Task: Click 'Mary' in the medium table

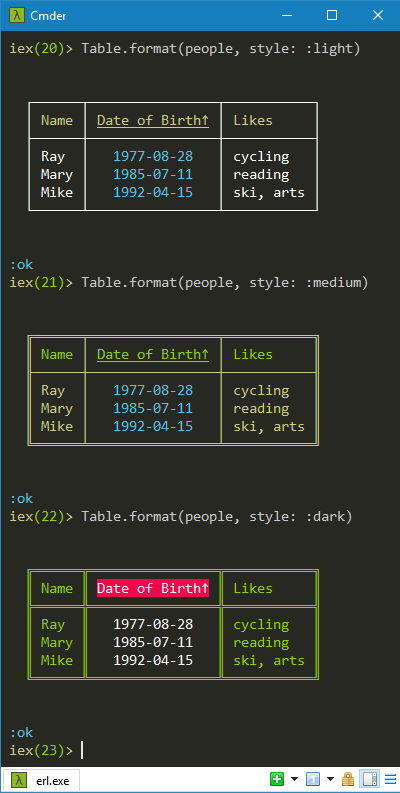Action: pos(57,409)
